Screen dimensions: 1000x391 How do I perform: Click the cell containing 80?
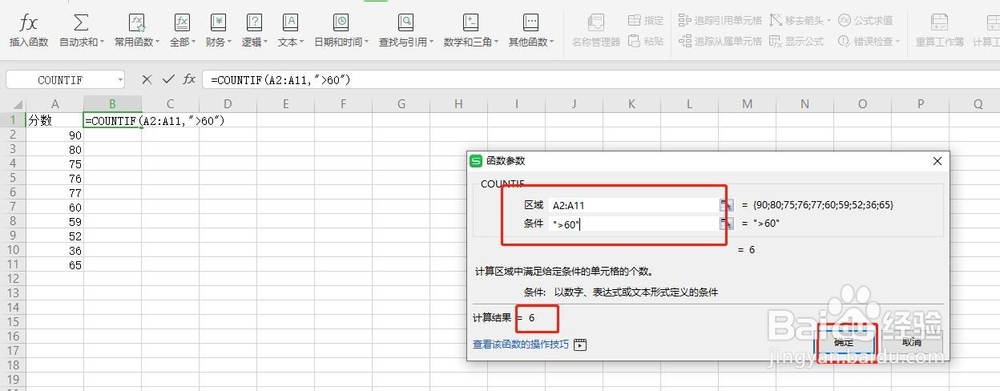(55, 149)
